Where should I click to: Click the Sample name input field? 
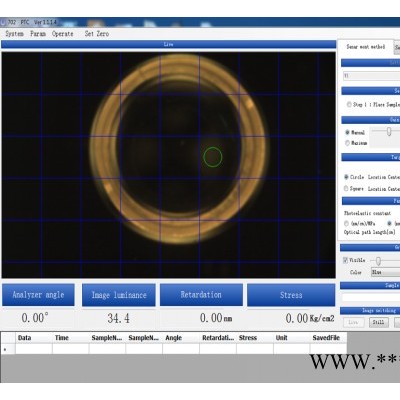click(x=371, y=297)
